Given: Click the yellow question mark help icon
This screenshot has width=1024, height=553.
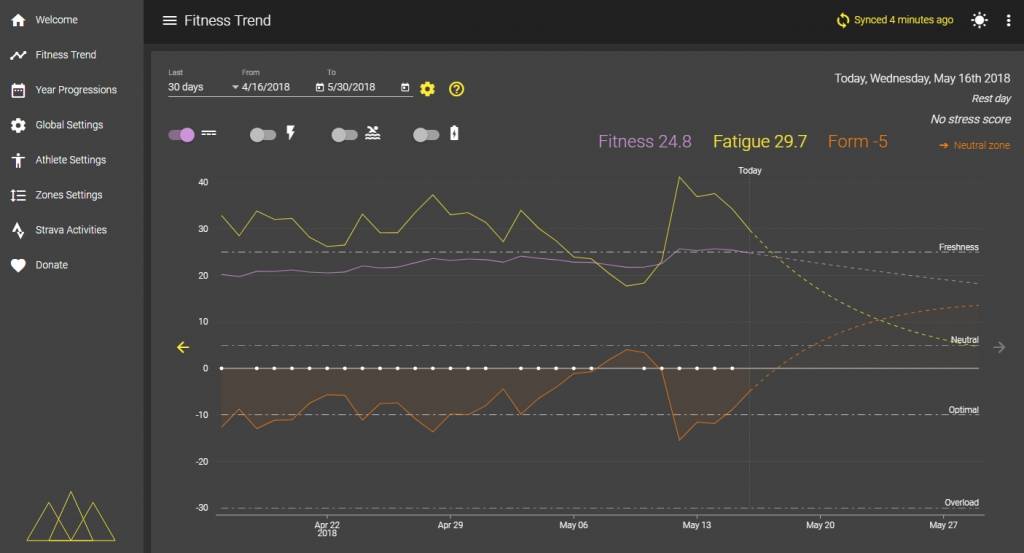Looking at the screenshot, I should pos(456,89).
